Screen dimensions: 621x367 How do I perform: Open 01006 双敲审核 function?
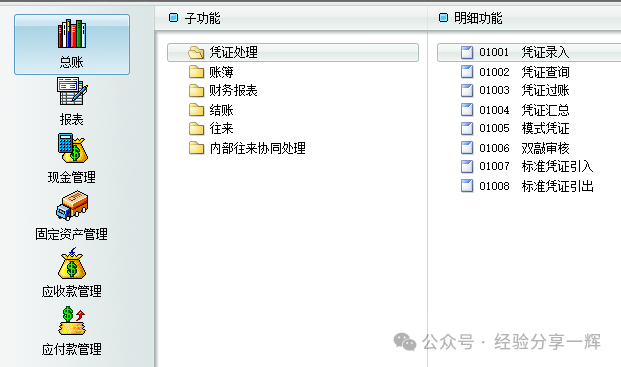515,148
